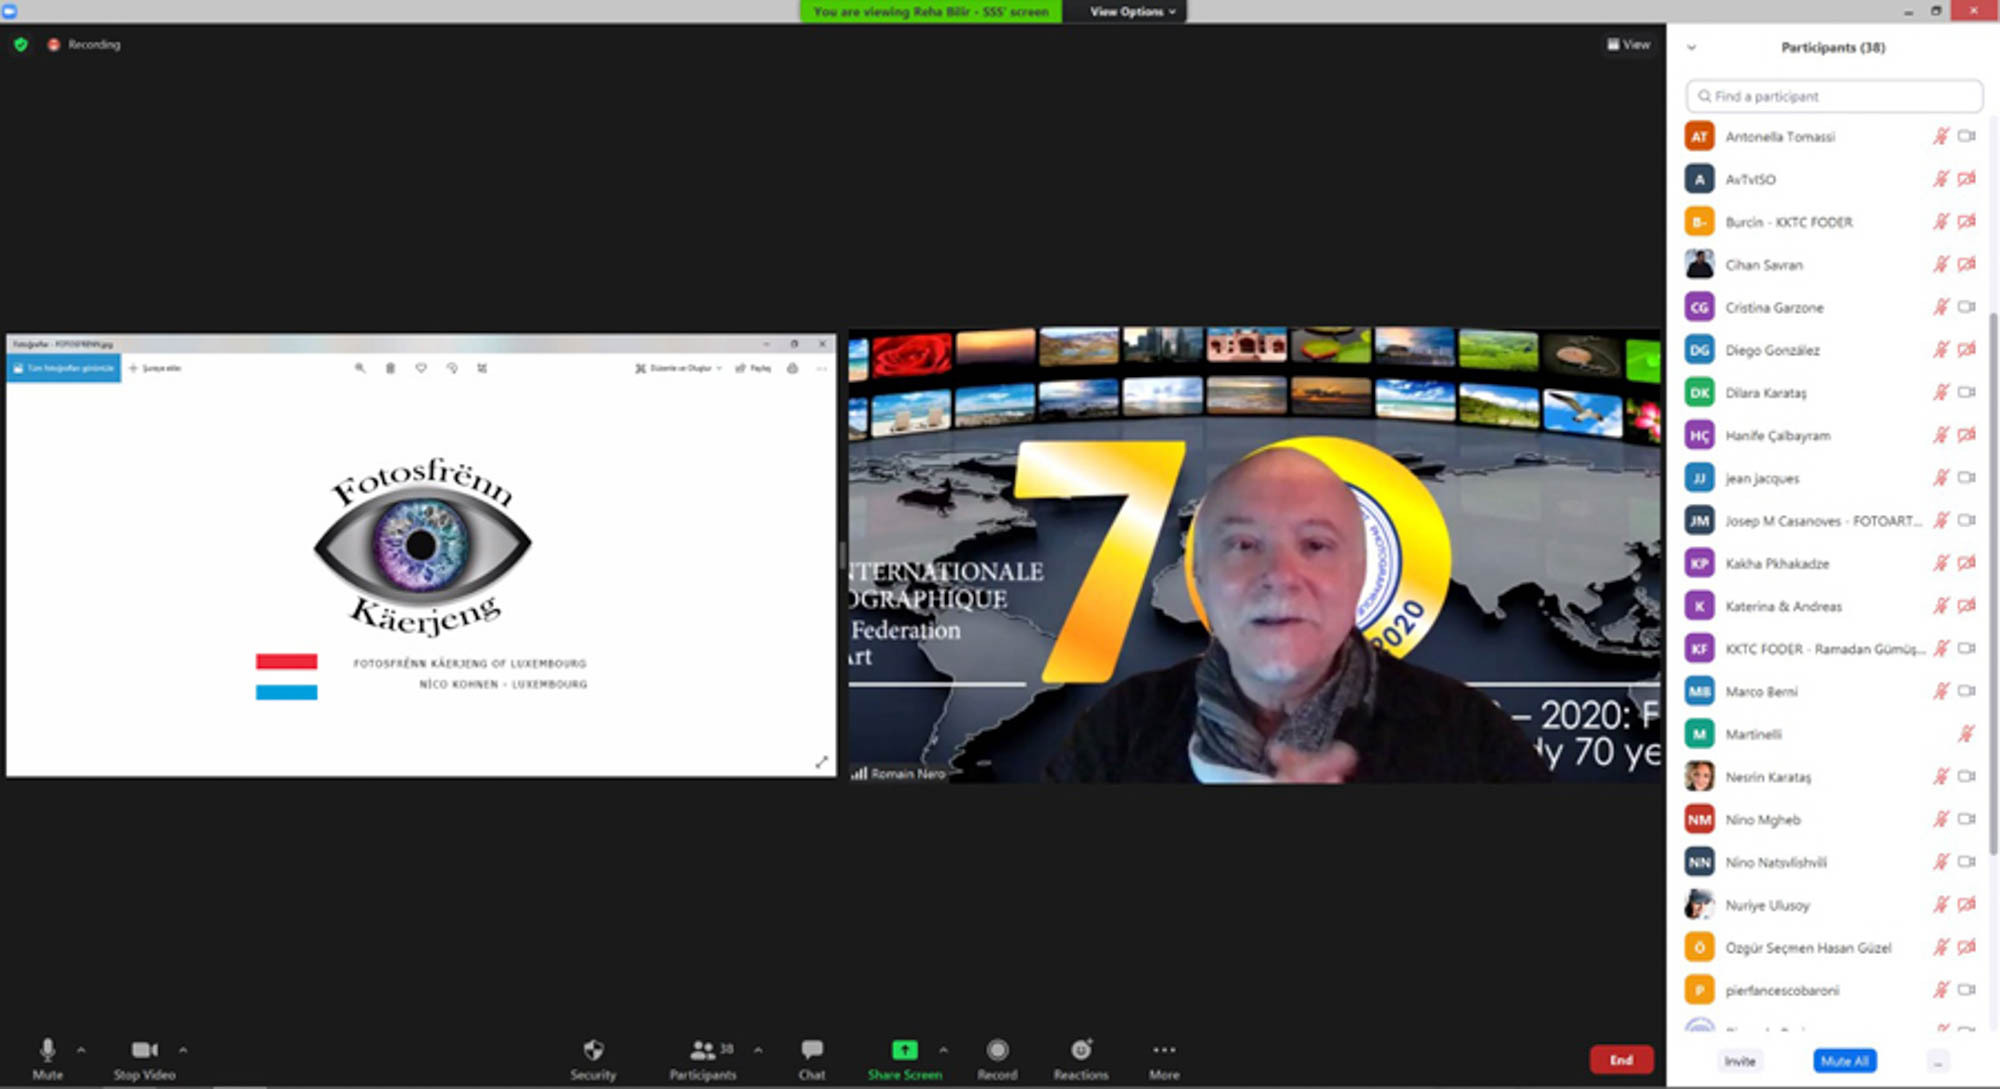Open the Reactions emoji icon
The image size is (2000, 1089).
click(x=1081, y=1051)
